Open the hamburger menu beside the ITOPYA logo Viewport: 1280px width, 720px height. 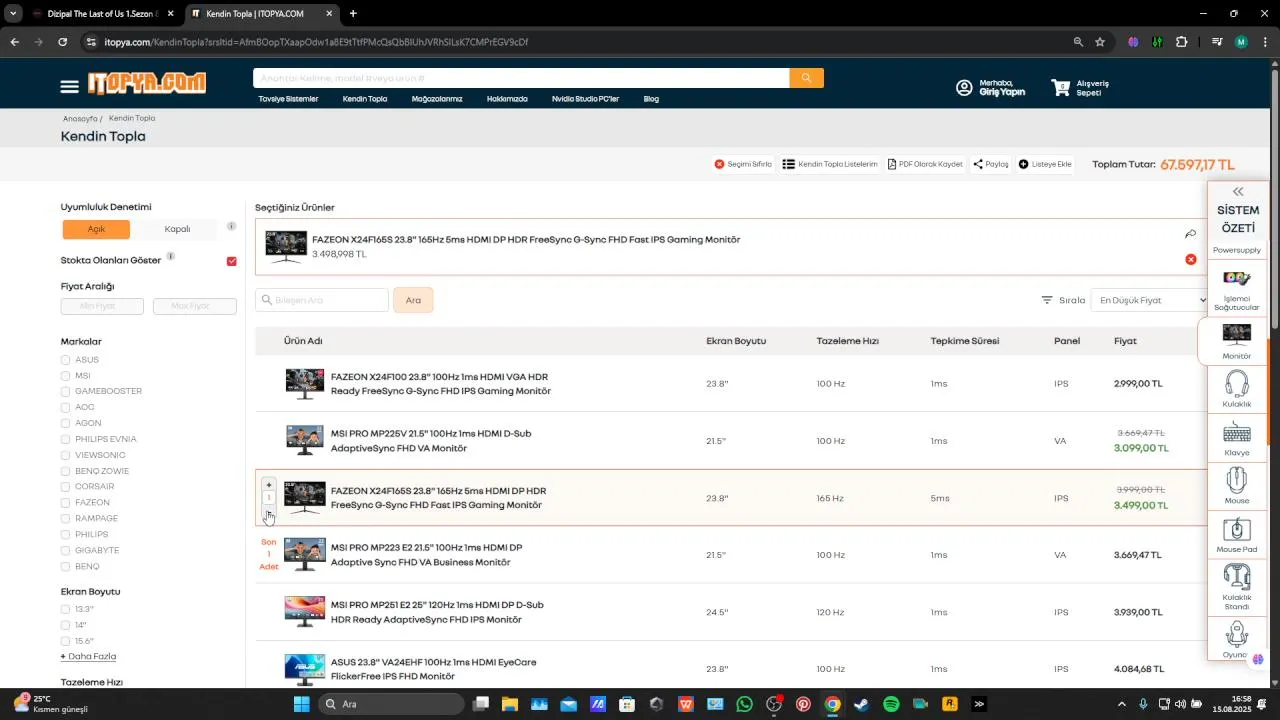69,87
